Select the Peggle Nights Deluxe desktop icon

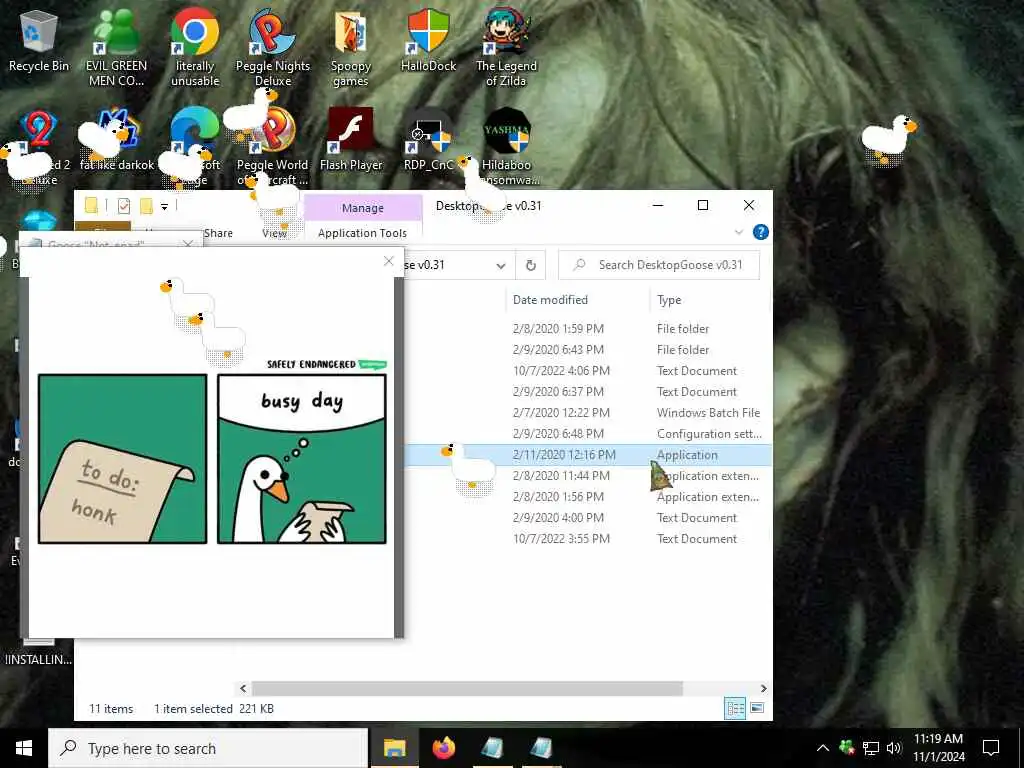click(273, 47)
